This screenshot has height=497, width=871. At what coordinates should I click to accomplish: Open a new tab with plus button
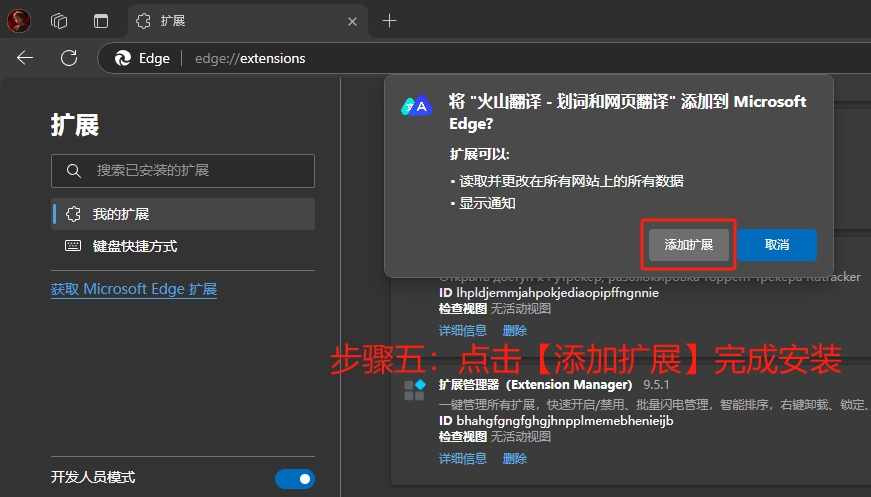click(x=389, y=21)
